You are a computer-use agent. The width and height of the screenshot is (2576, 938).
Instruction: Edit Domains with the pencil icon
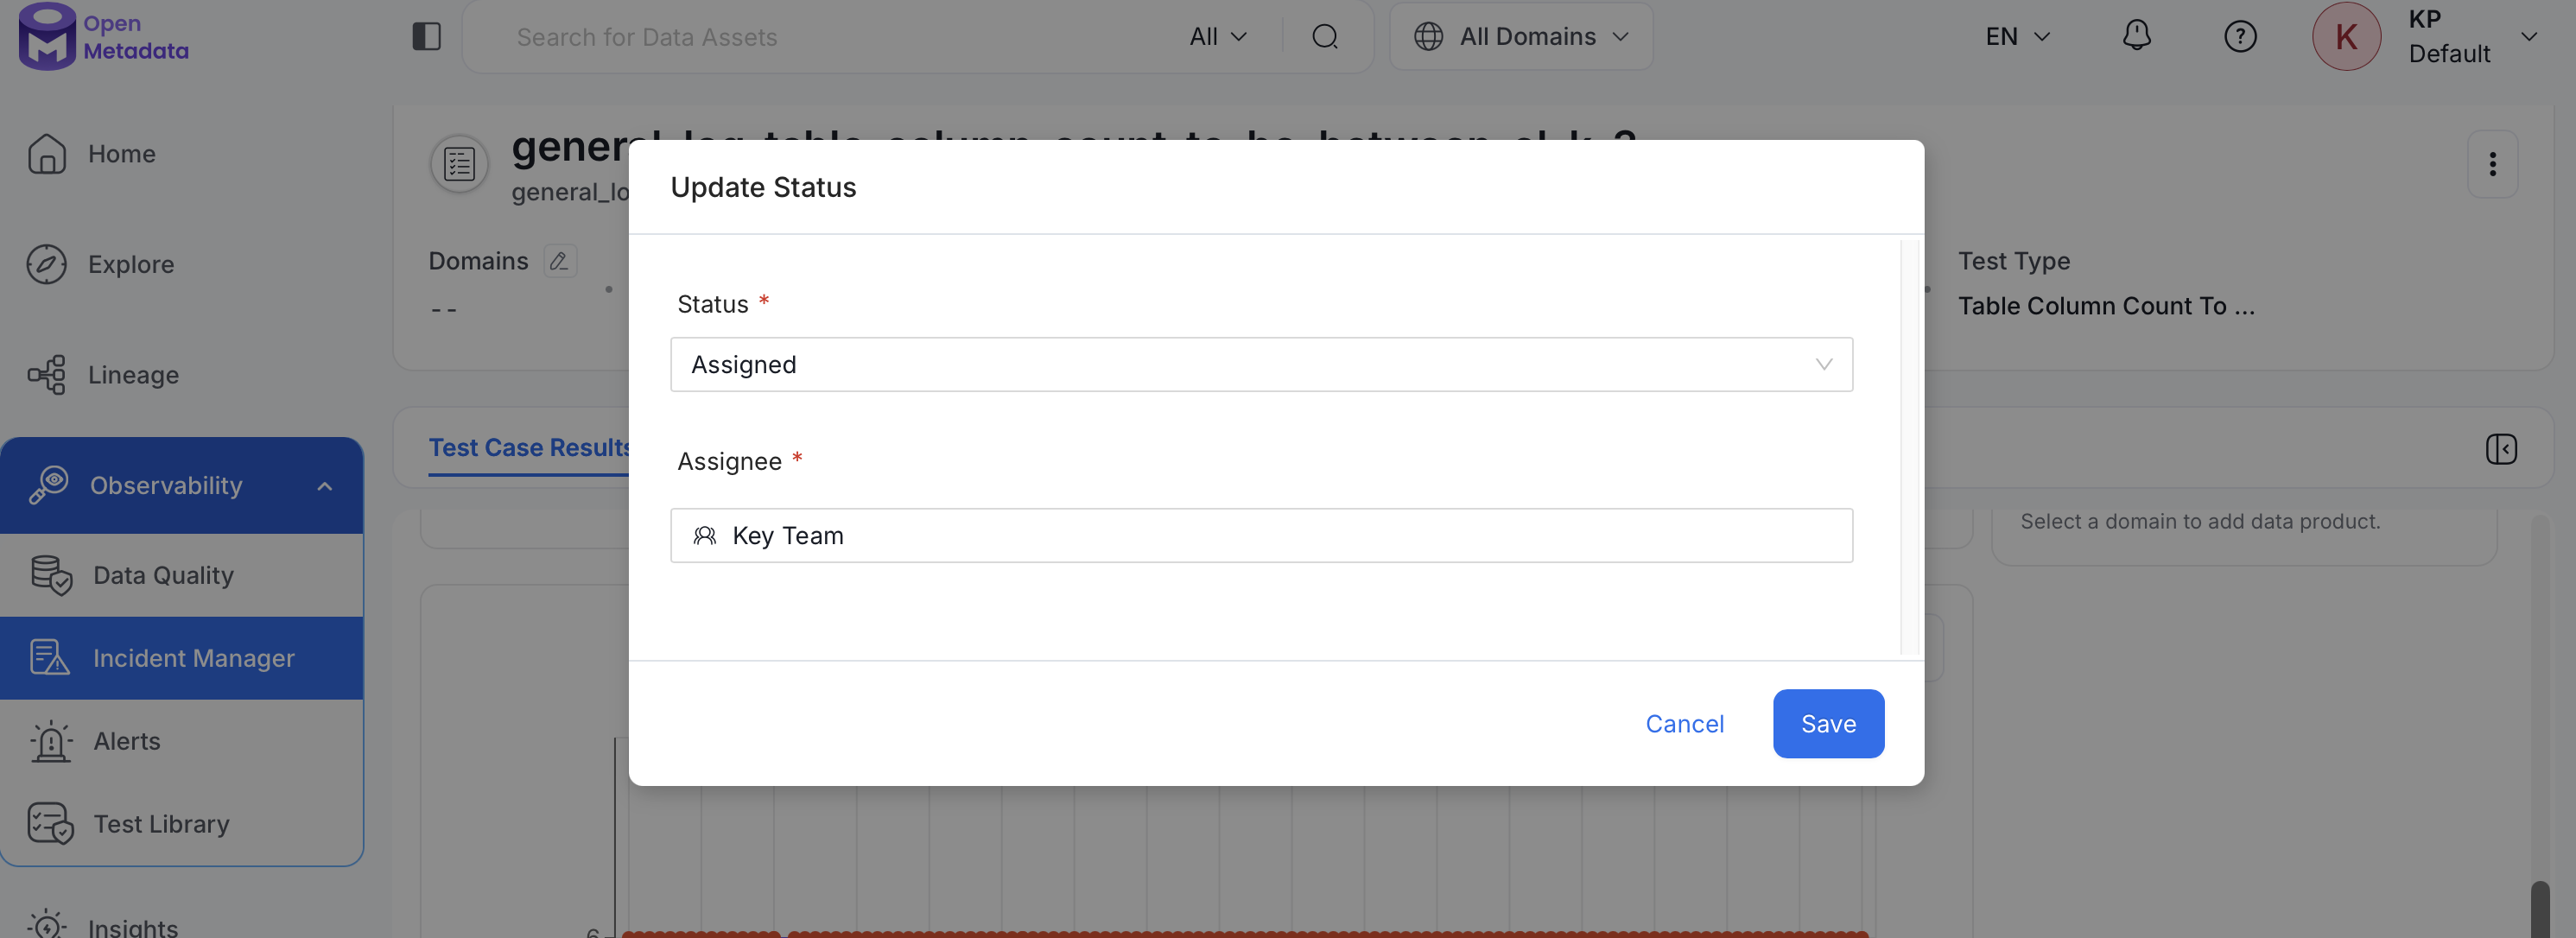point(559,261)
